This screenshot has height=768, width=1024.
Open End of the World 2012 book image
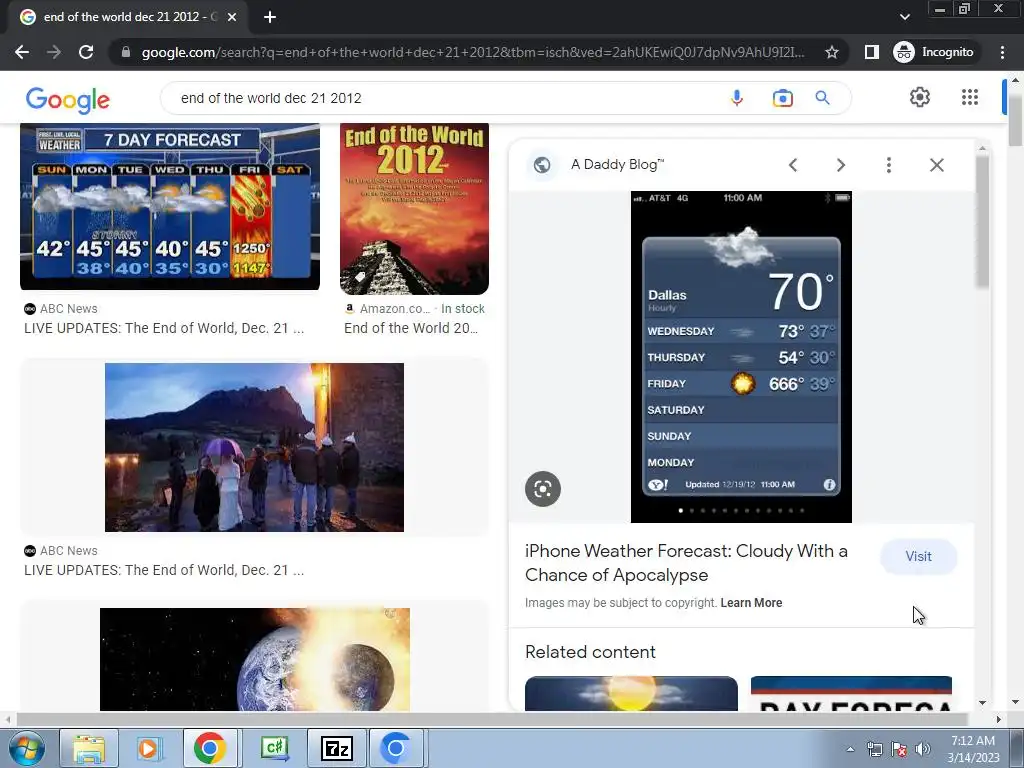tap(414, 209)
